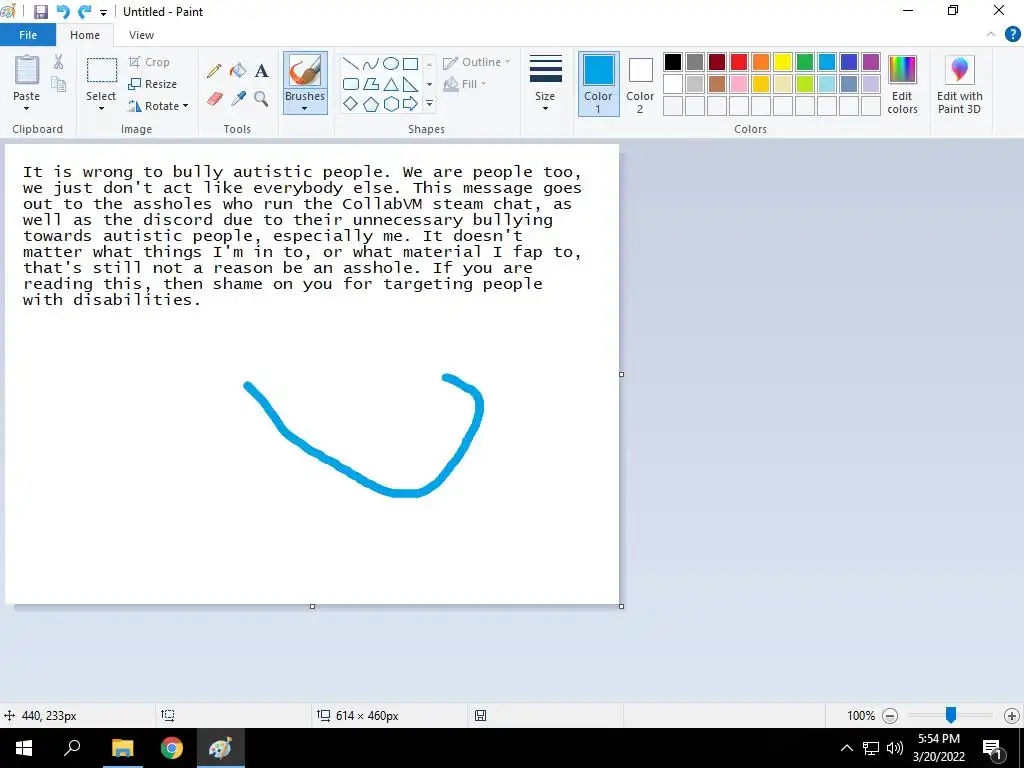The image size is (1024, 768).
Task: Choose the Right triangle shape
Action: (410, 84)
